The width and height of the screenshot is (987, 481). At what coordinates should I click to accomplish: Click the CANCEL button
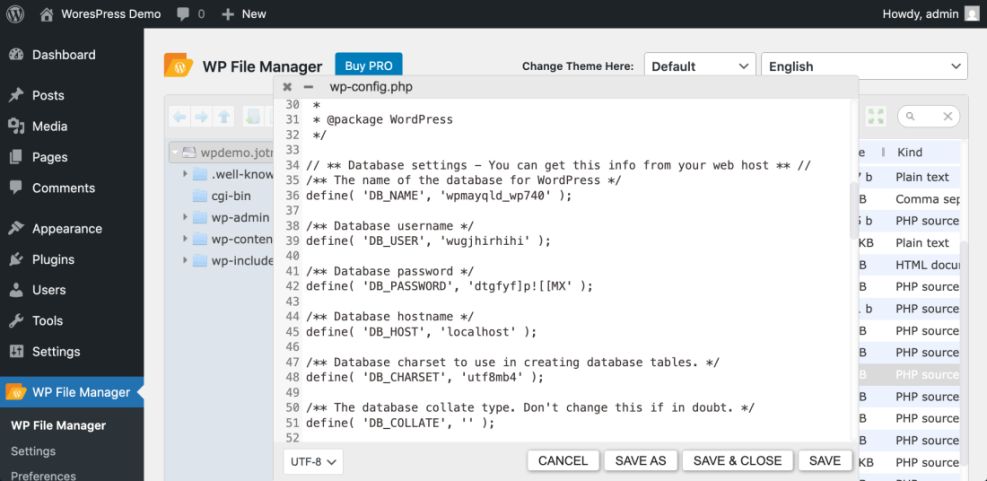(563, 461)
